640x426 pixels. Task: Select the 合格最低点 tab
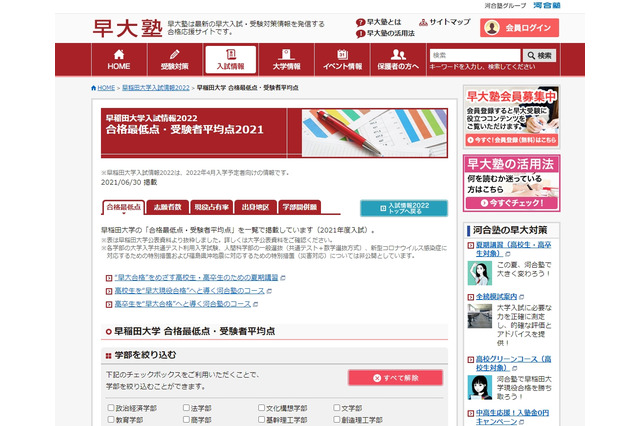pos(123,207)
